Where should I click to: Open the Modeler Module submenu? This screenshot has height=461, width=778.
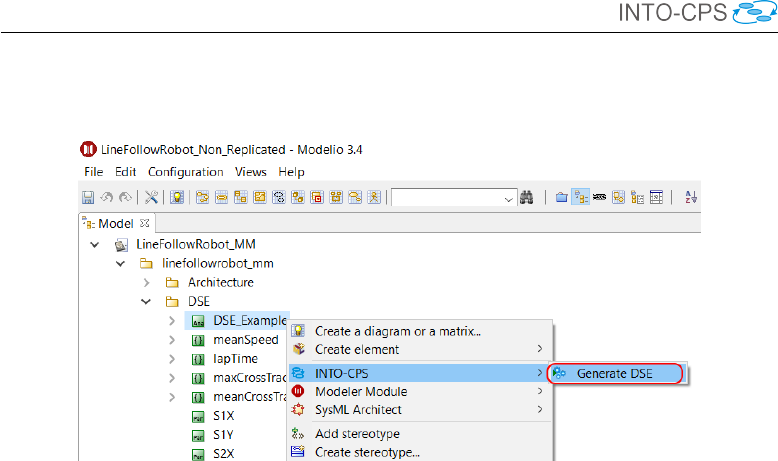point(421,392)
